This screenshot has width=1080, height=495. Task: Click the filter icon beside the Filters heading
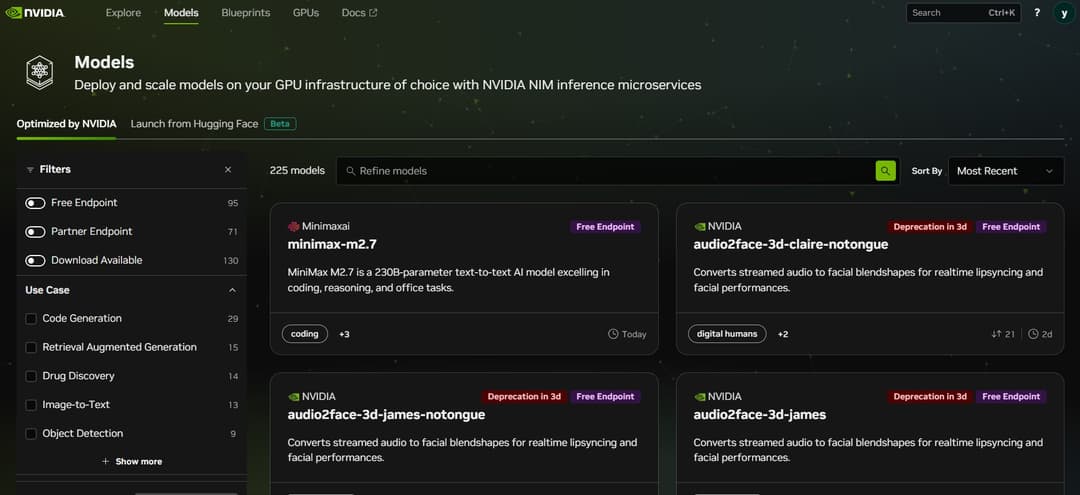pos(30,169)
